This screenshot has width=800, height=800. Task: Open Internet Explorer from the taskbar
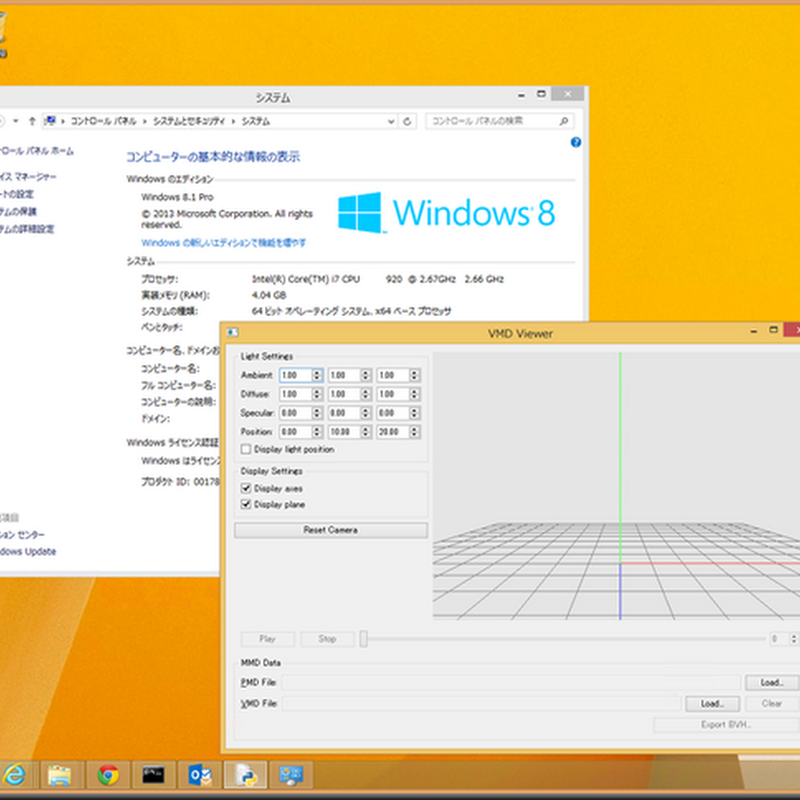coord(15,774)
